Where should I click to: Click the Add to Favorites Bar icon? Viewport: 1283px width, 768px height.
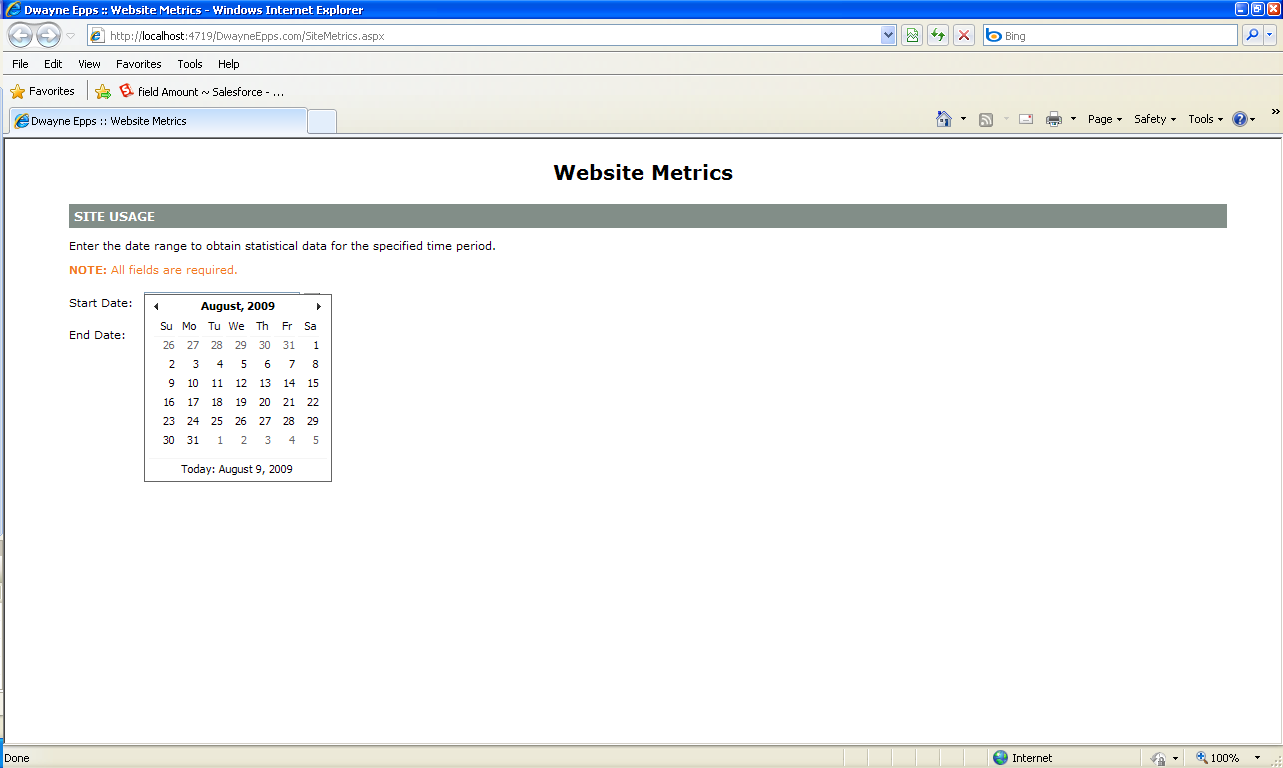point(102,91)
